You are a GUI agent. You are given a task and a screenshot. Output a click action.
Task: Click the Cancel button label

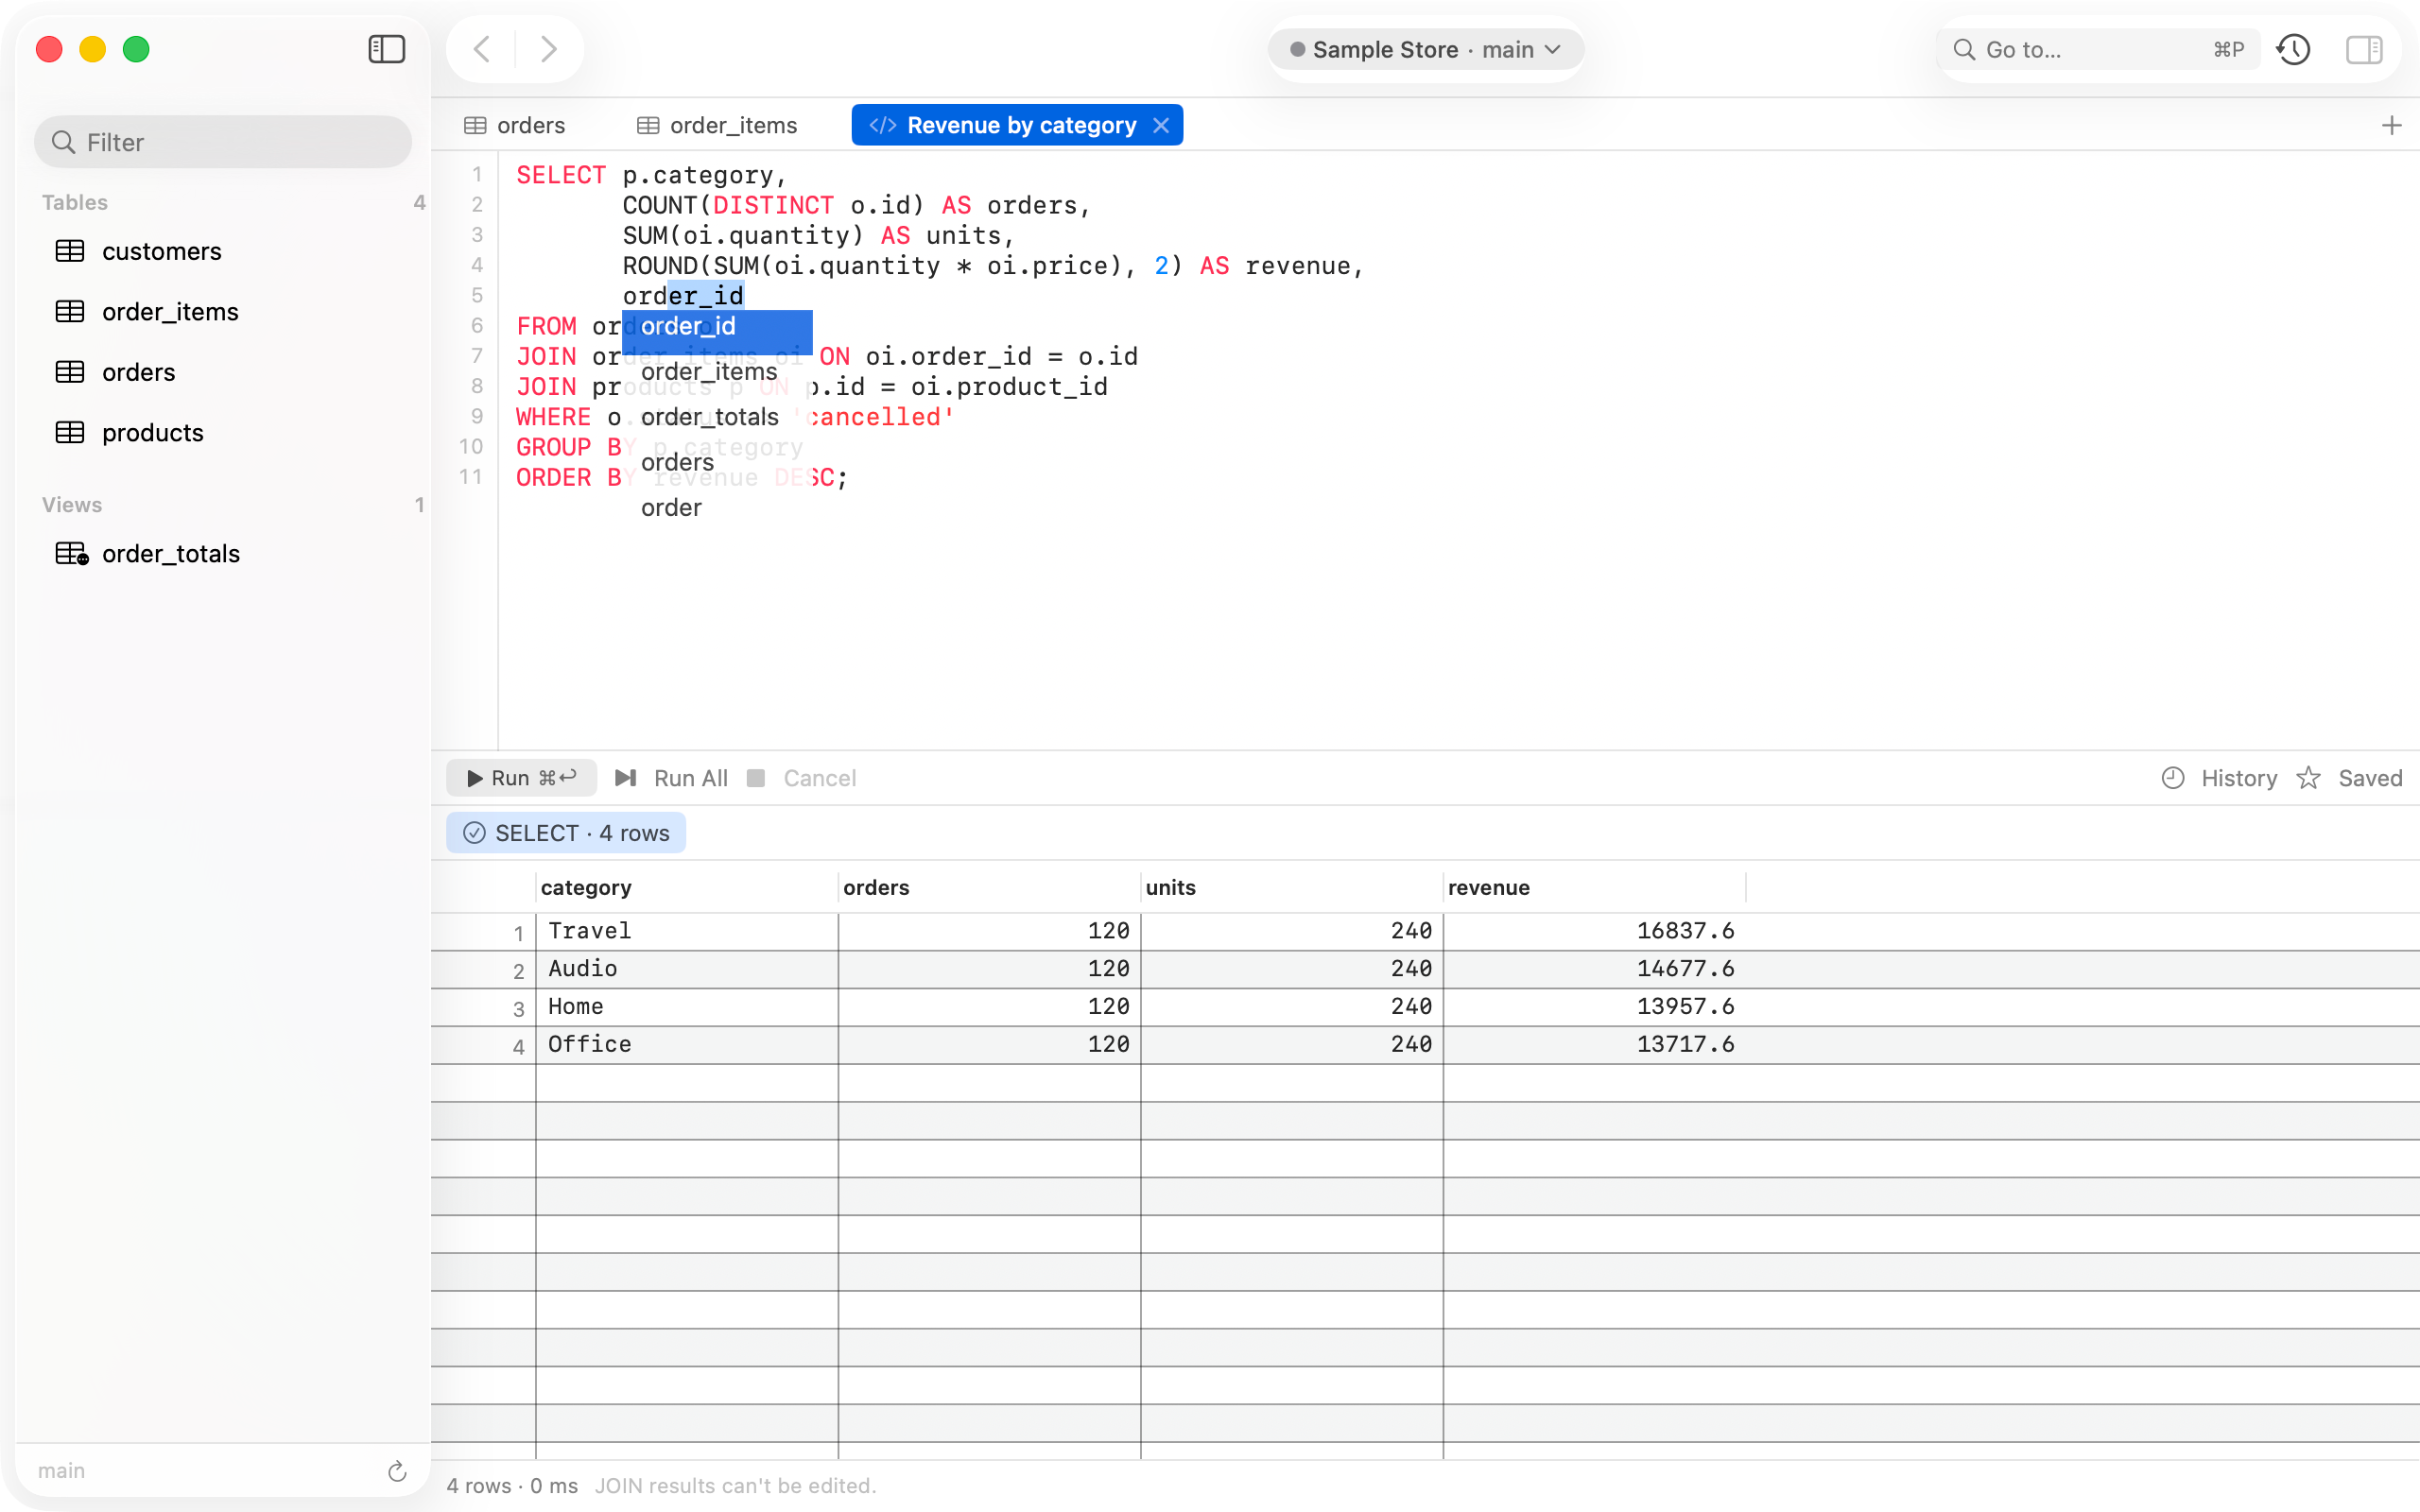pos(819,778)
